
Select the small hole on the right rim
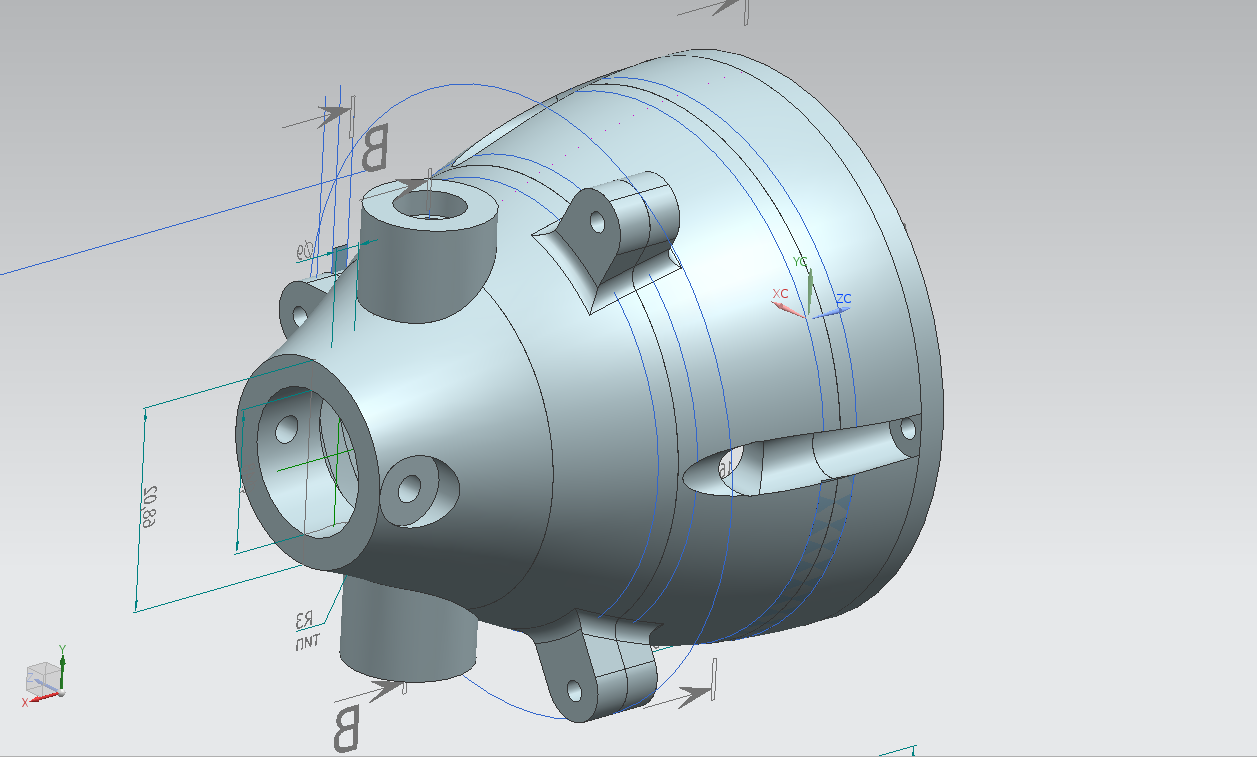(908, 430)
